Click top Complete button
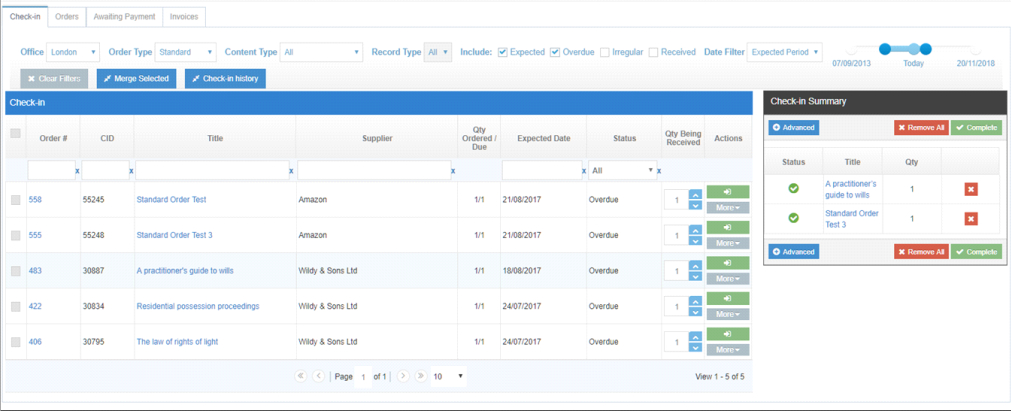 977,128
